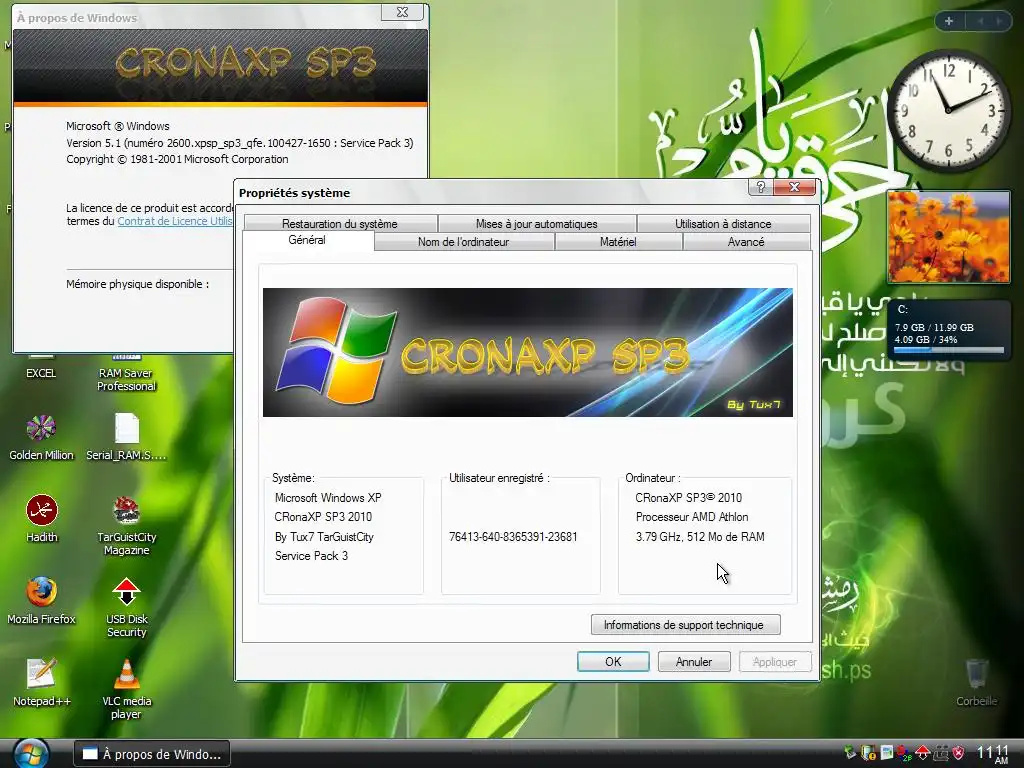Screen dimensions: 1024x768
Task: Click the RAM Saver 2B tray icon
Action: pos(904,754)
